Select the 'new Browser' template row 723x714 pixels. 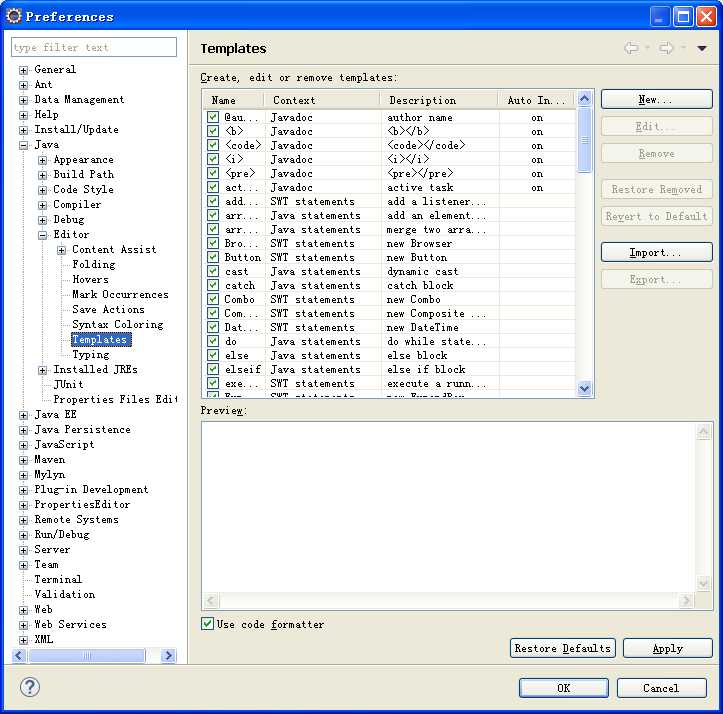tap(390, 243)
